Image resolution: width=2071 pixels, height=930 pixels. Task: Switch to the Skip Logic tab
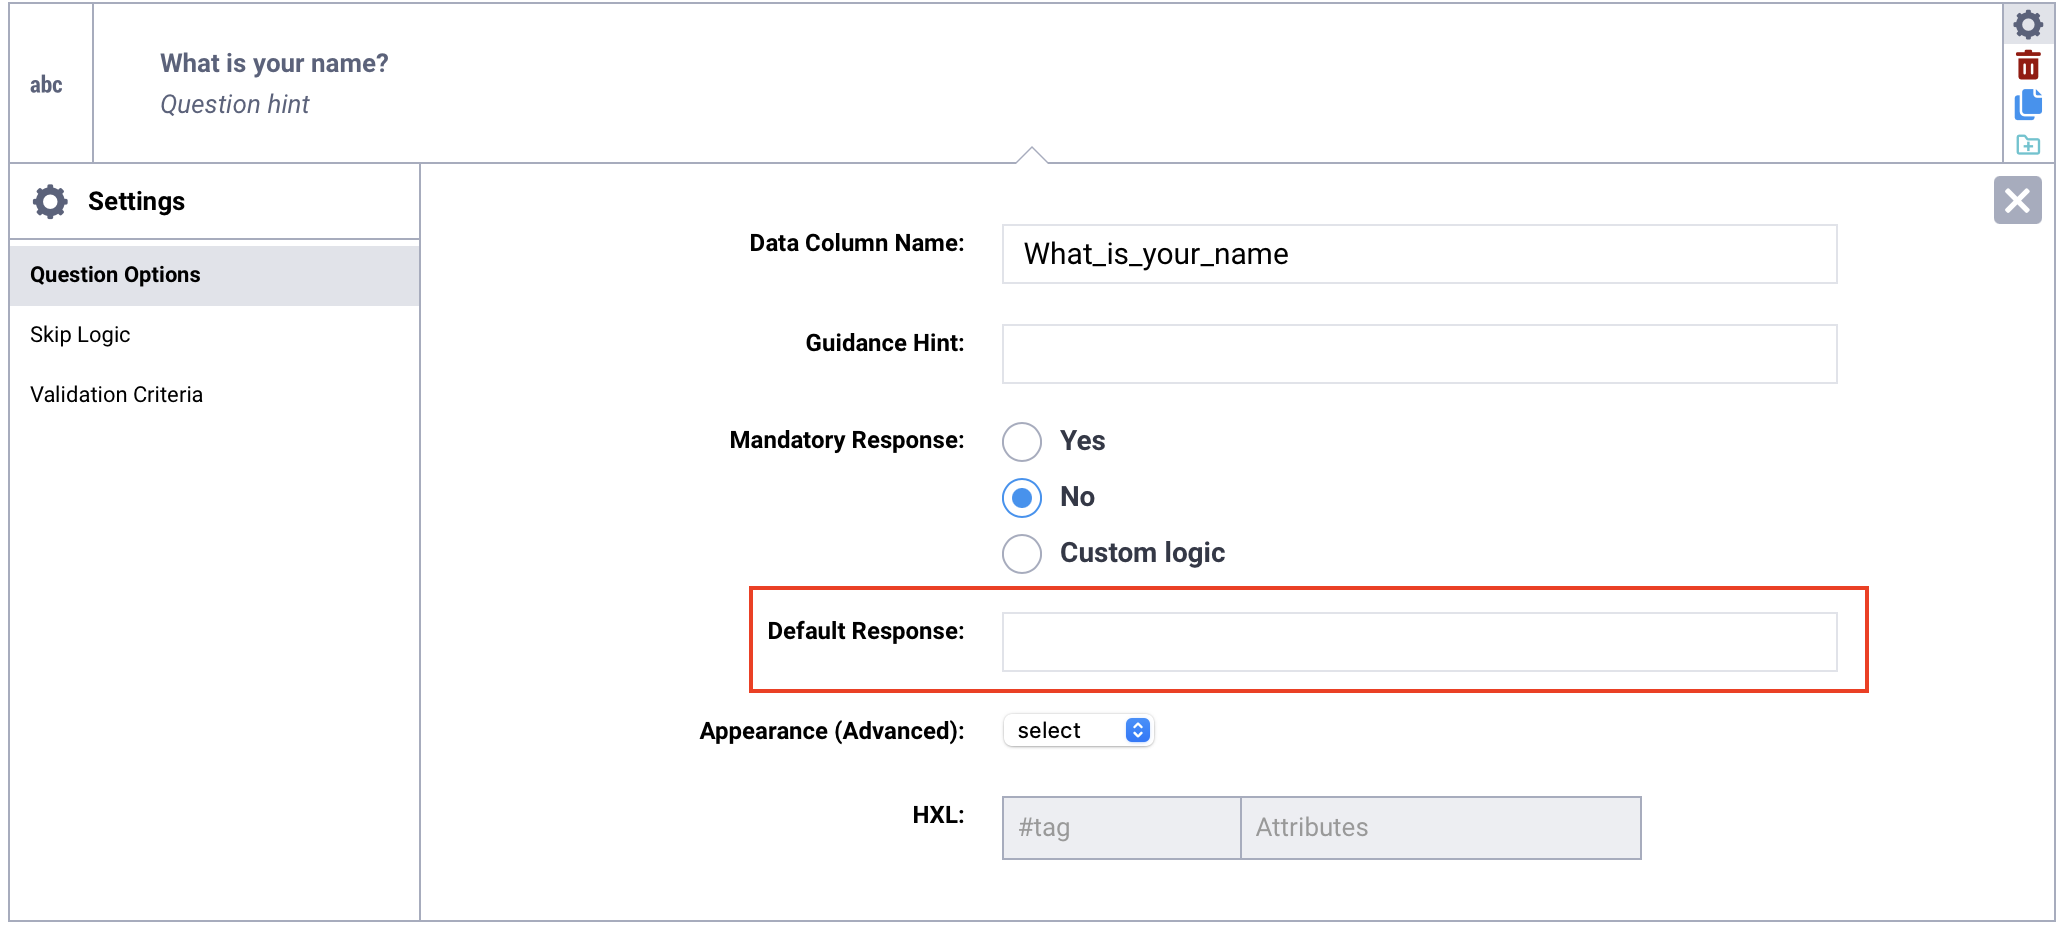[80, 335]
